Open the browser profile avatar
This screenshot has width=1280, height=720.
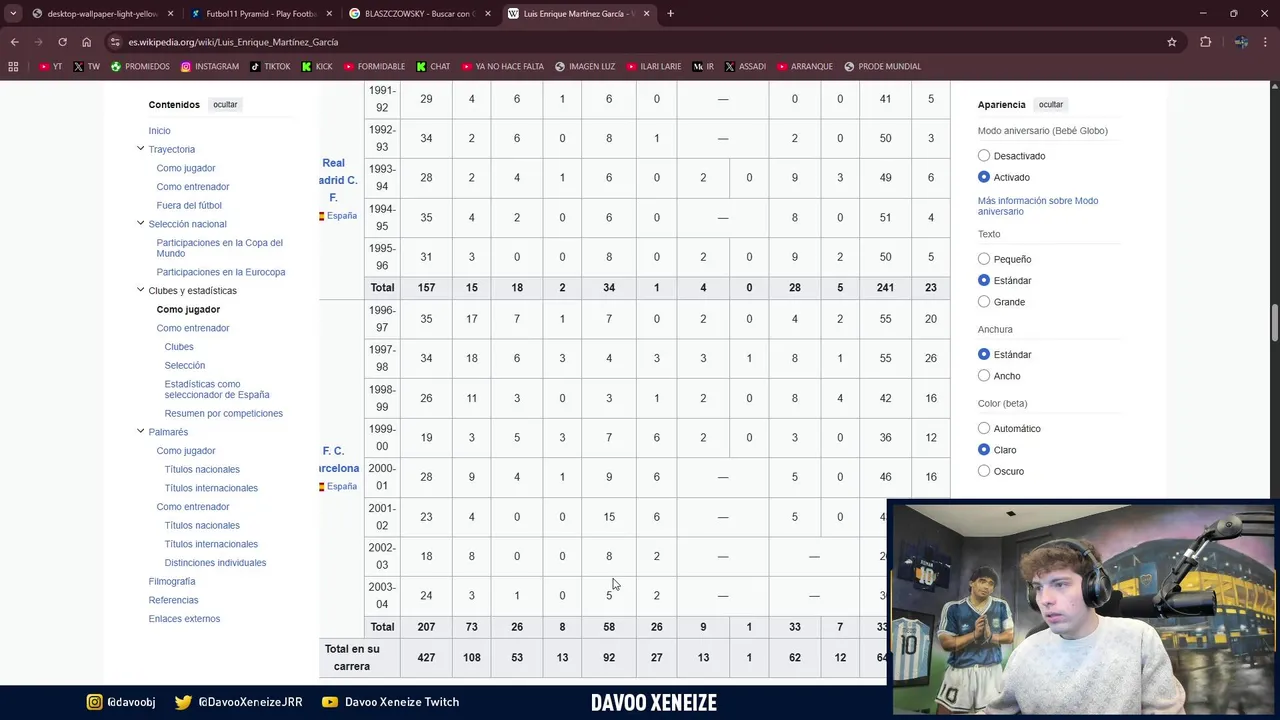pyautogui.click(x=1241, y=42)
